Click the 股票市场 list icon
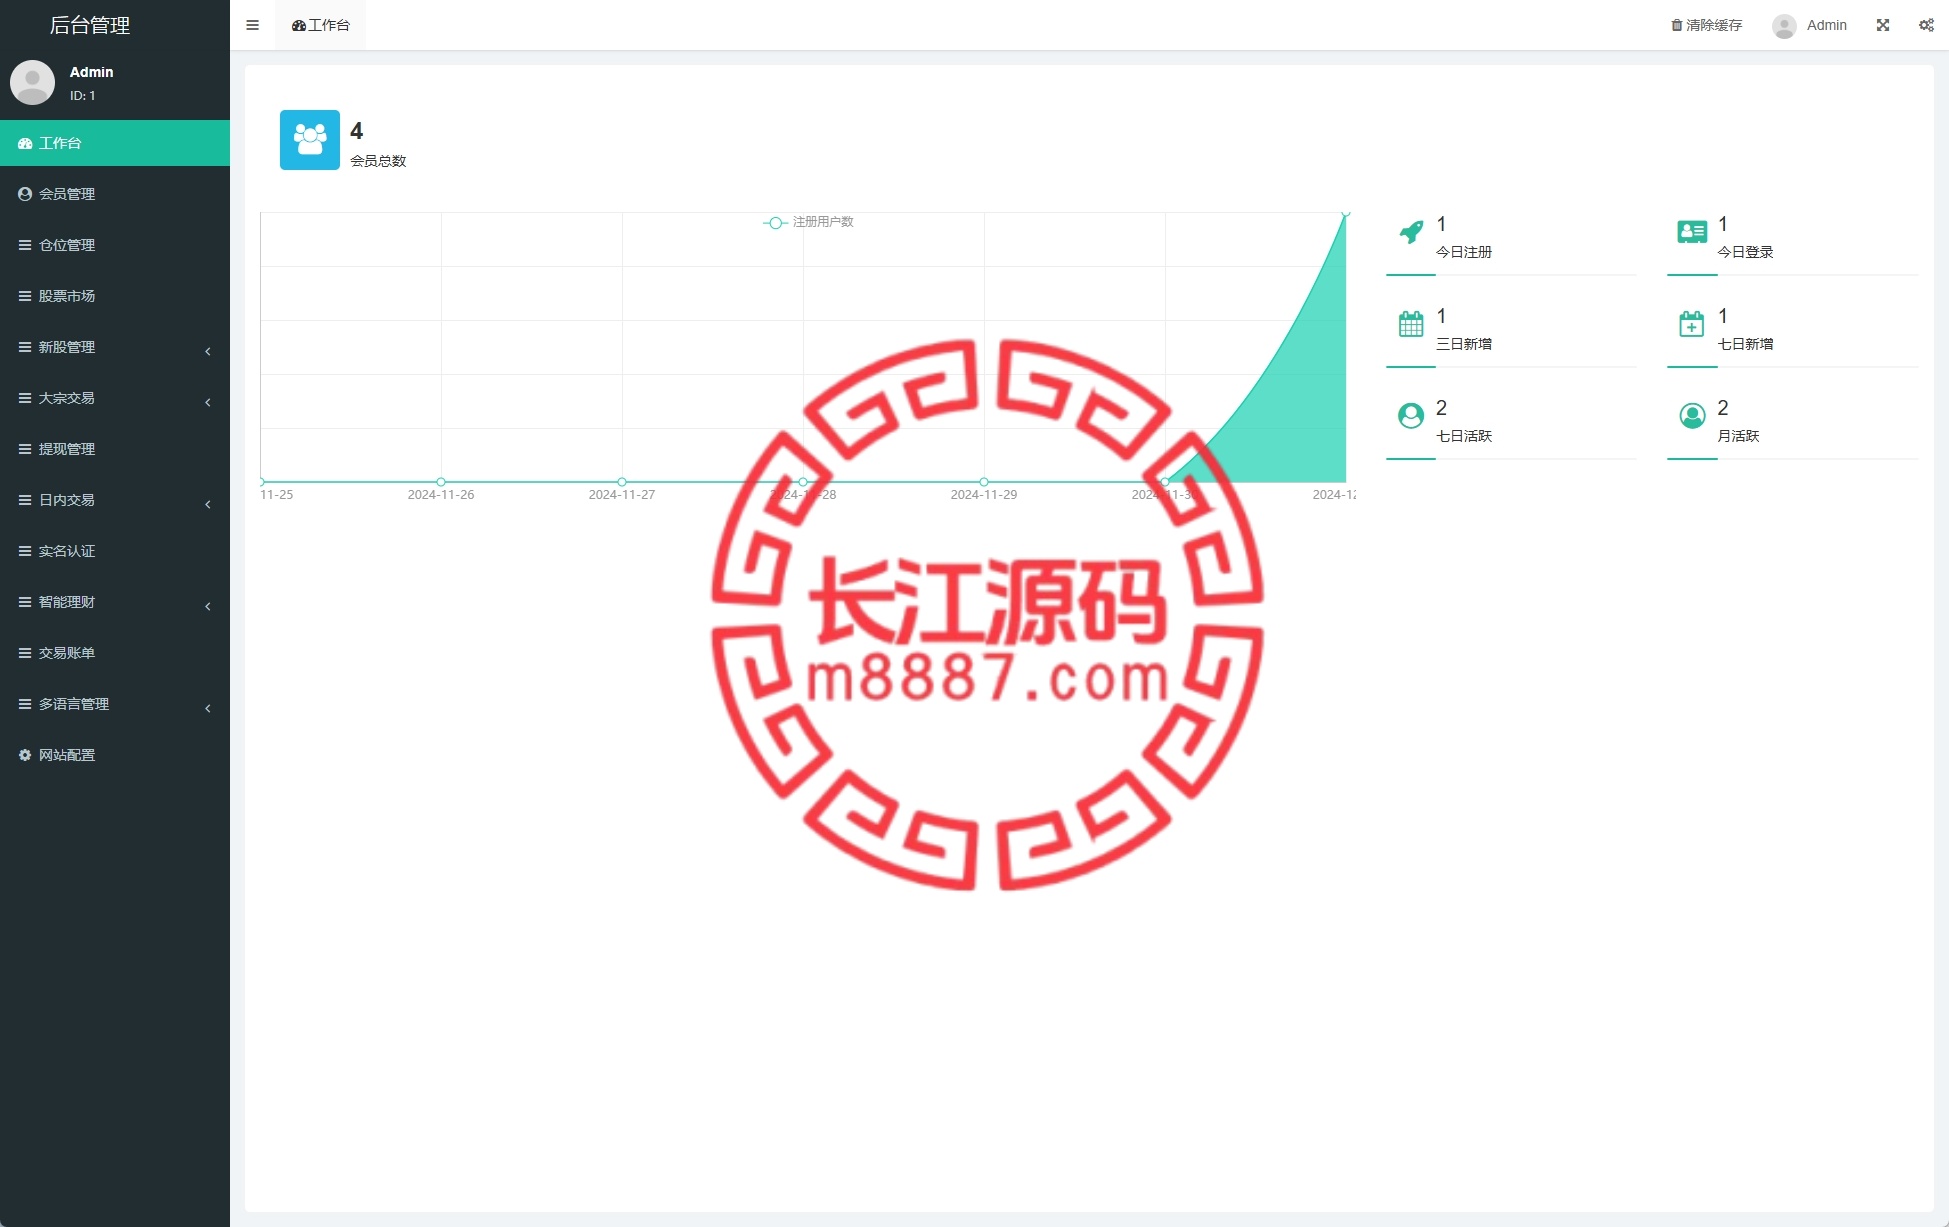The height and width of the screenshot is (1227, 1949). pos(25,296)
